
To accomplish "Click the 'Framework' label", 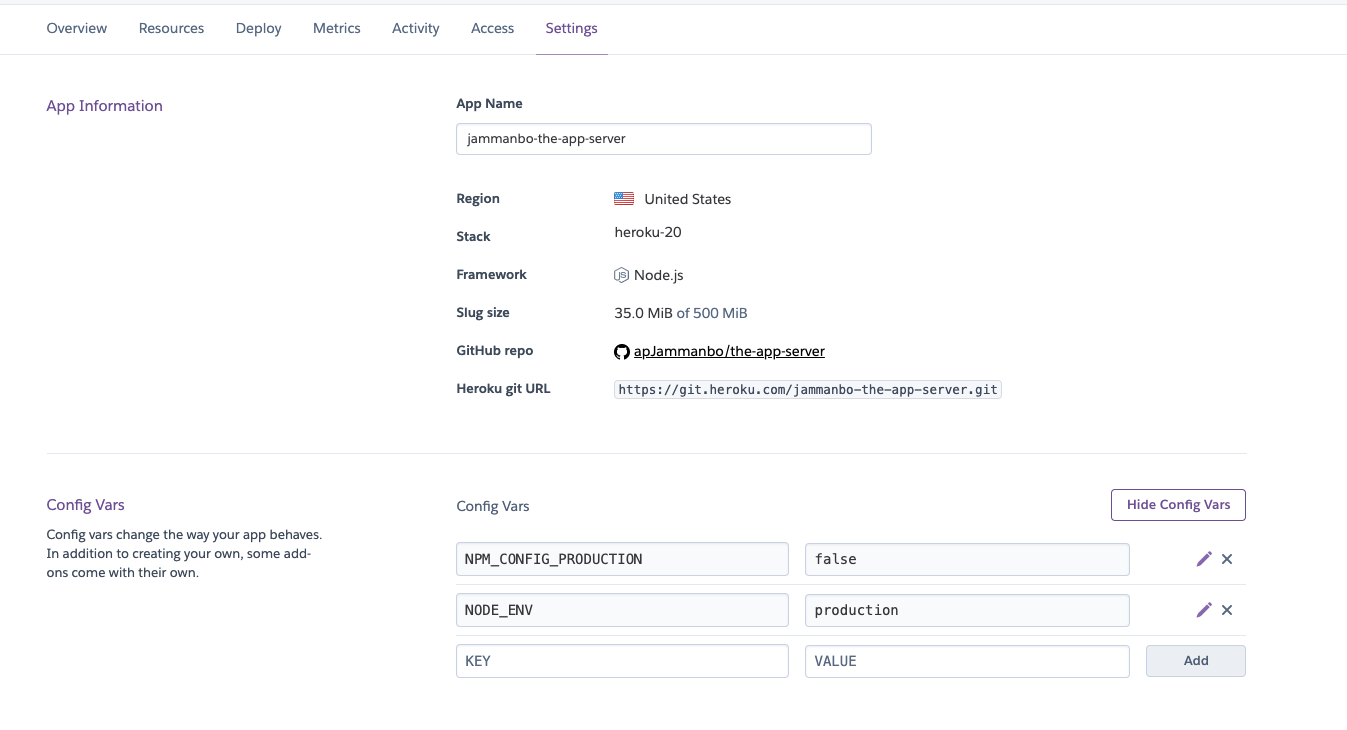I will (x=491, y=274).
